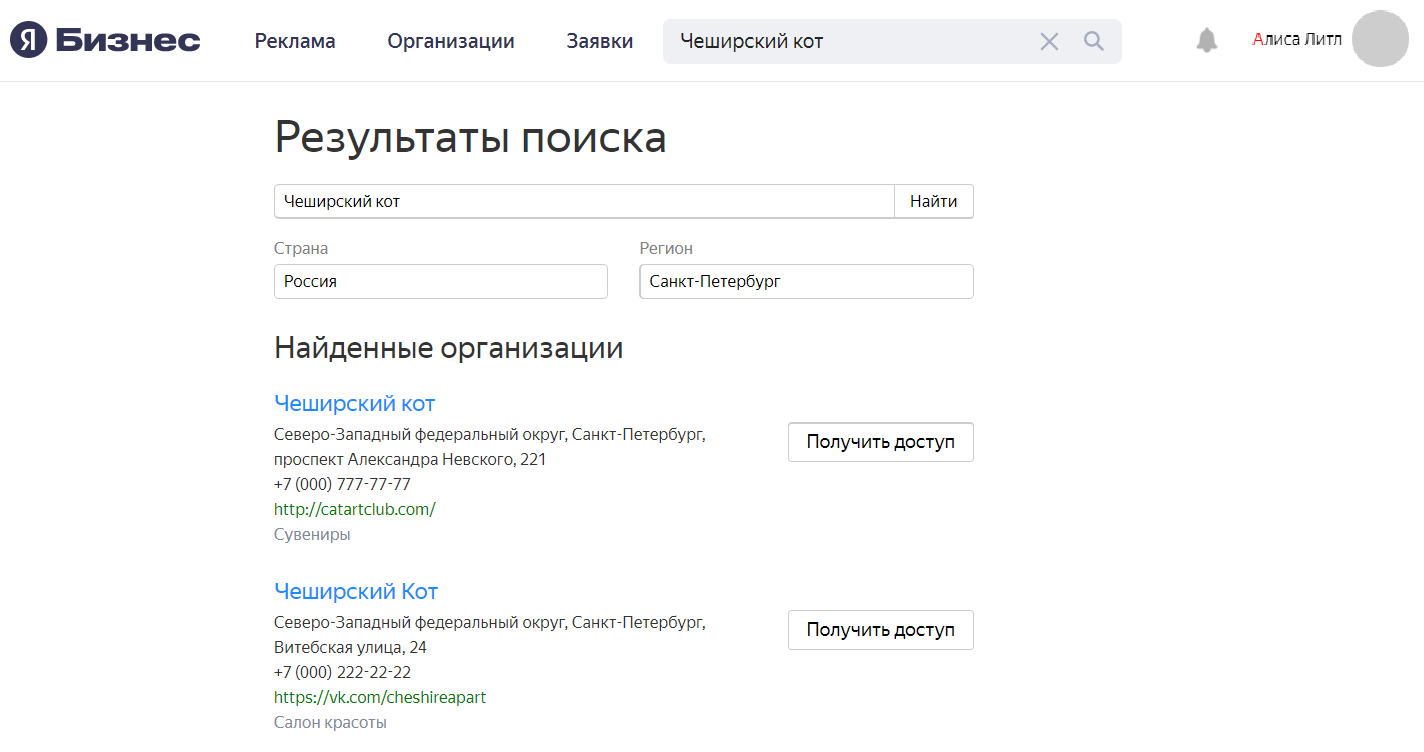
Task: Click the magnifier search icon in header
Action: click(x=1094, y=41)
